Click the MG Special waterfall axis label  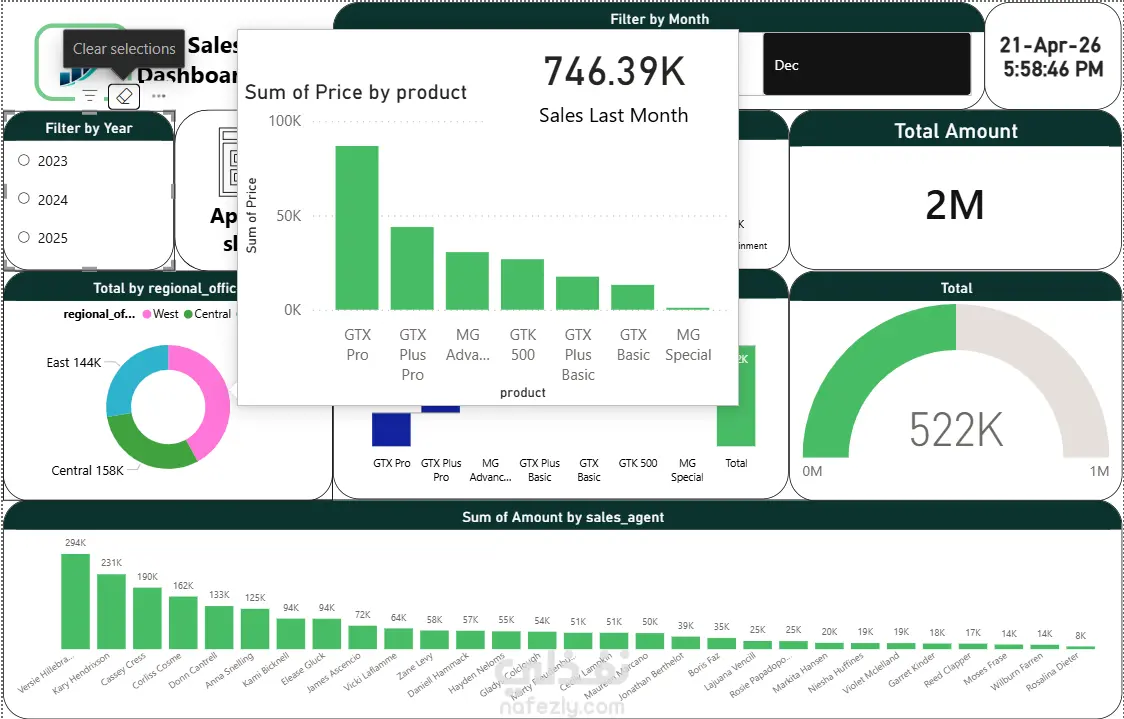click(687, 470)
